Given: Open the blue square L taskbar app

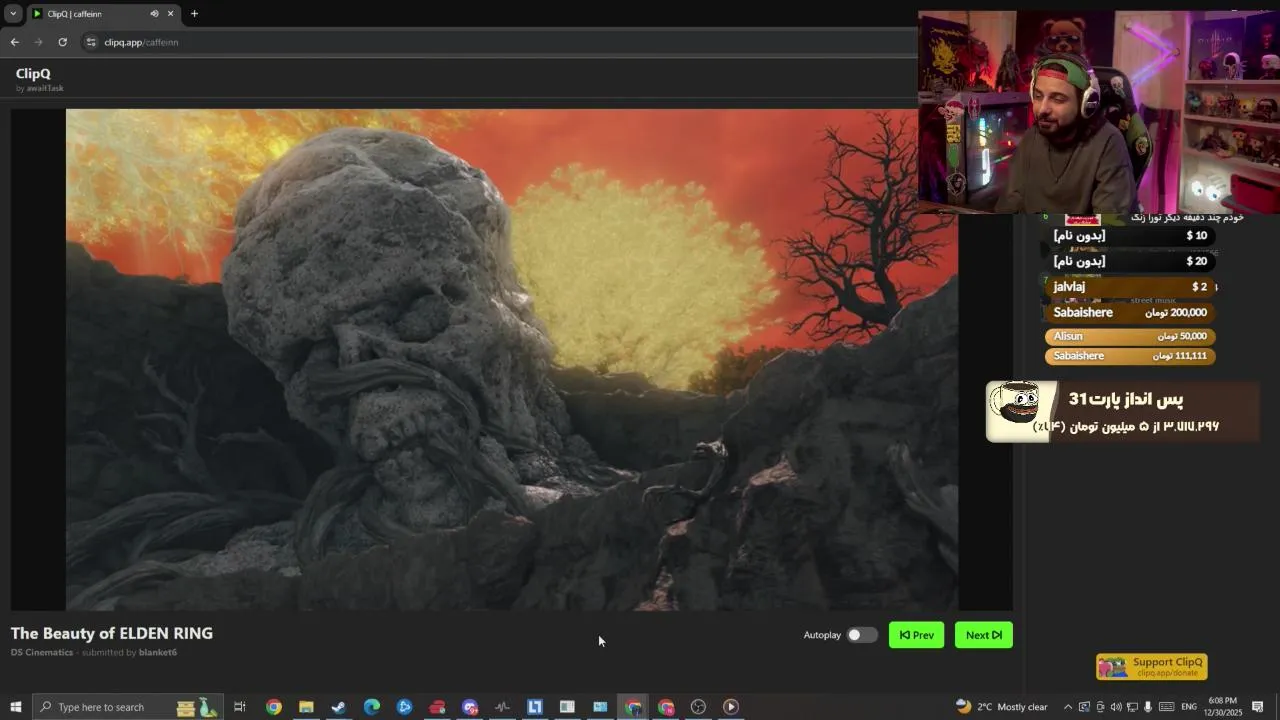Looking at the screenshot, I should pos(535,707).
